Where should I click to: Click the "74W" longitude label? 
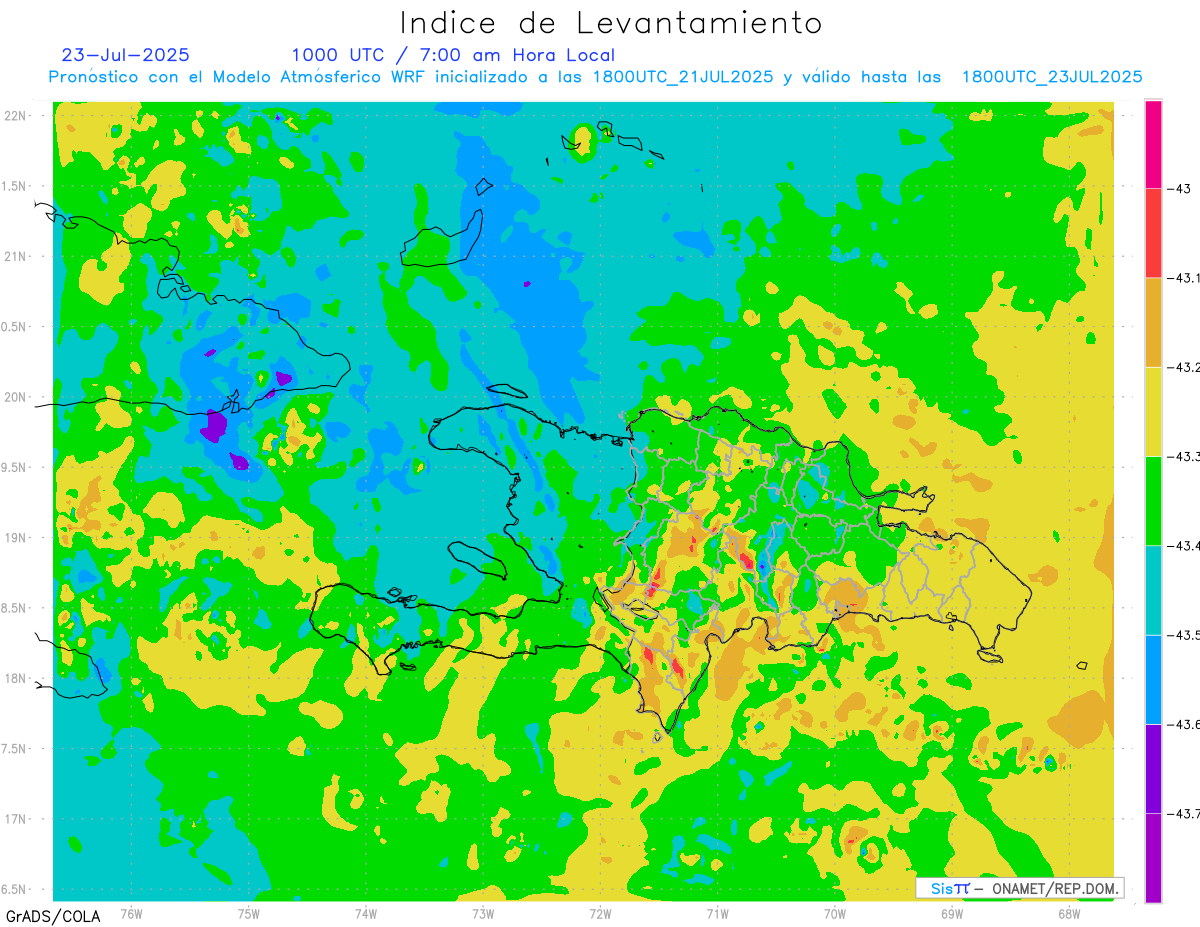(365, 913)
